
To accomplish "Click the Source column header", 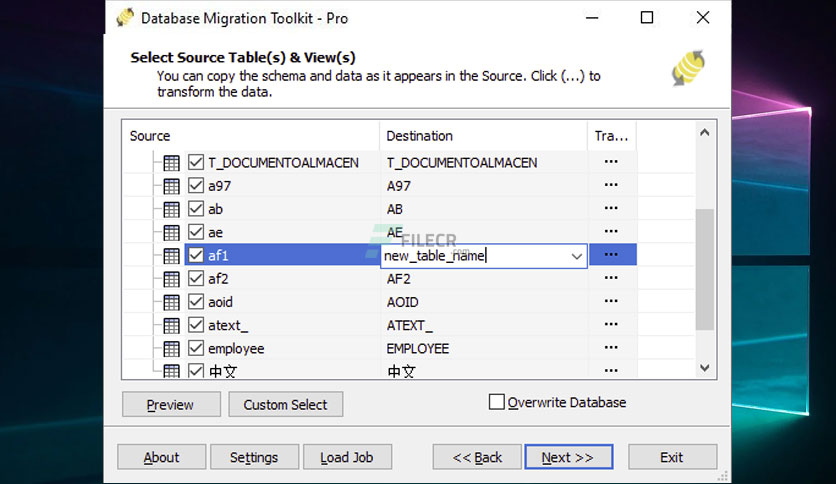I will [x=251, y=136].
